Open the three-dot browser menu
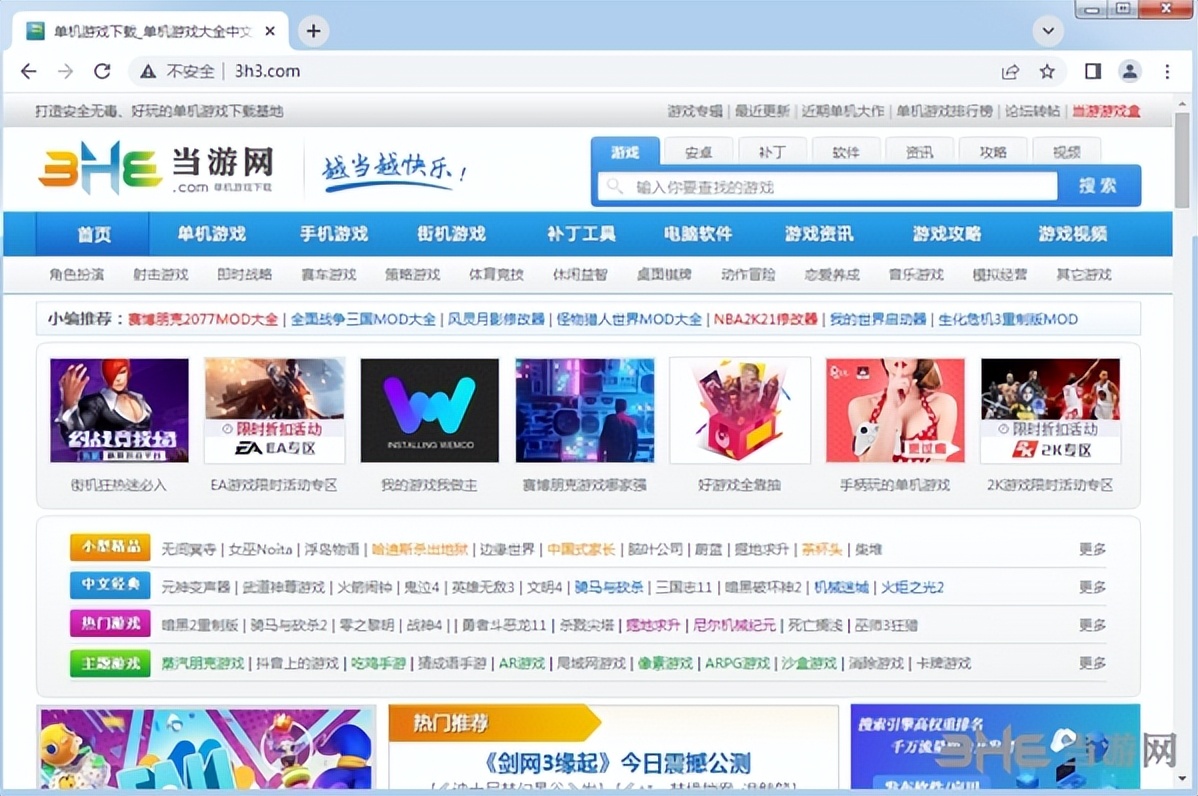The height and width of the screenshot is (796, 1198). tap(1167, 71)
